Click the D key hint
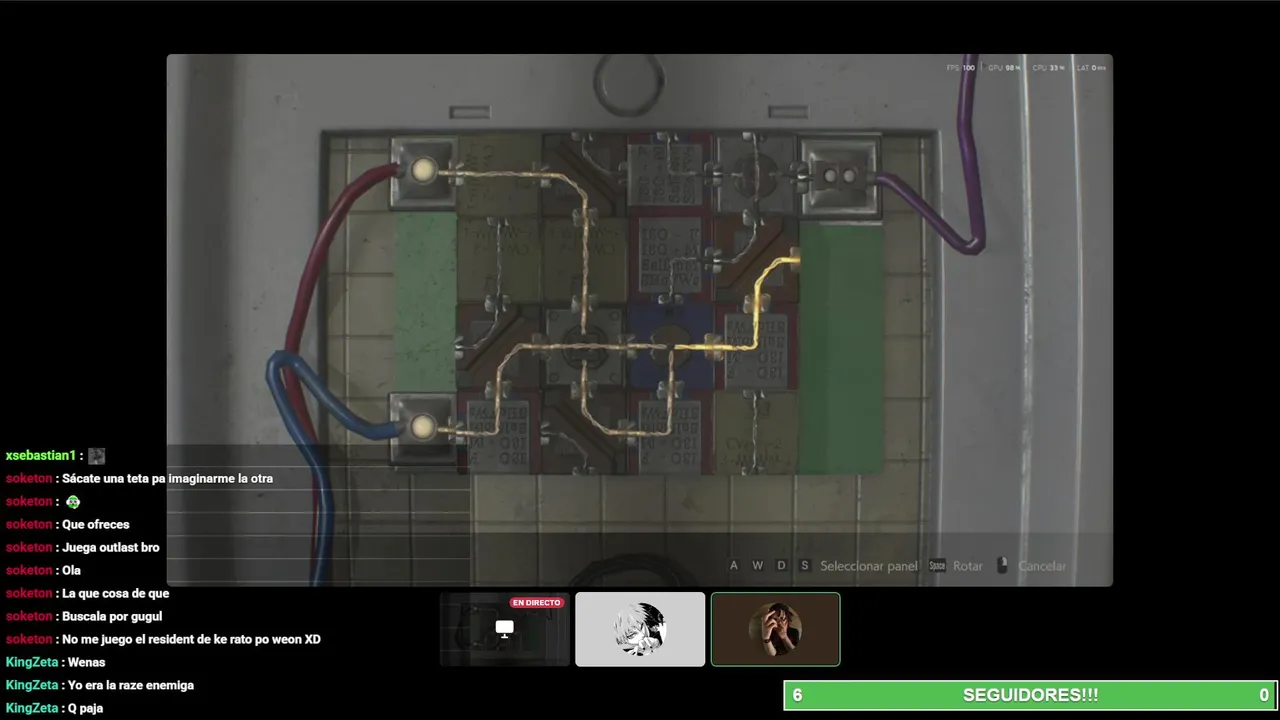This screenshot has height=720, width=1280. [x=781, y=566]
